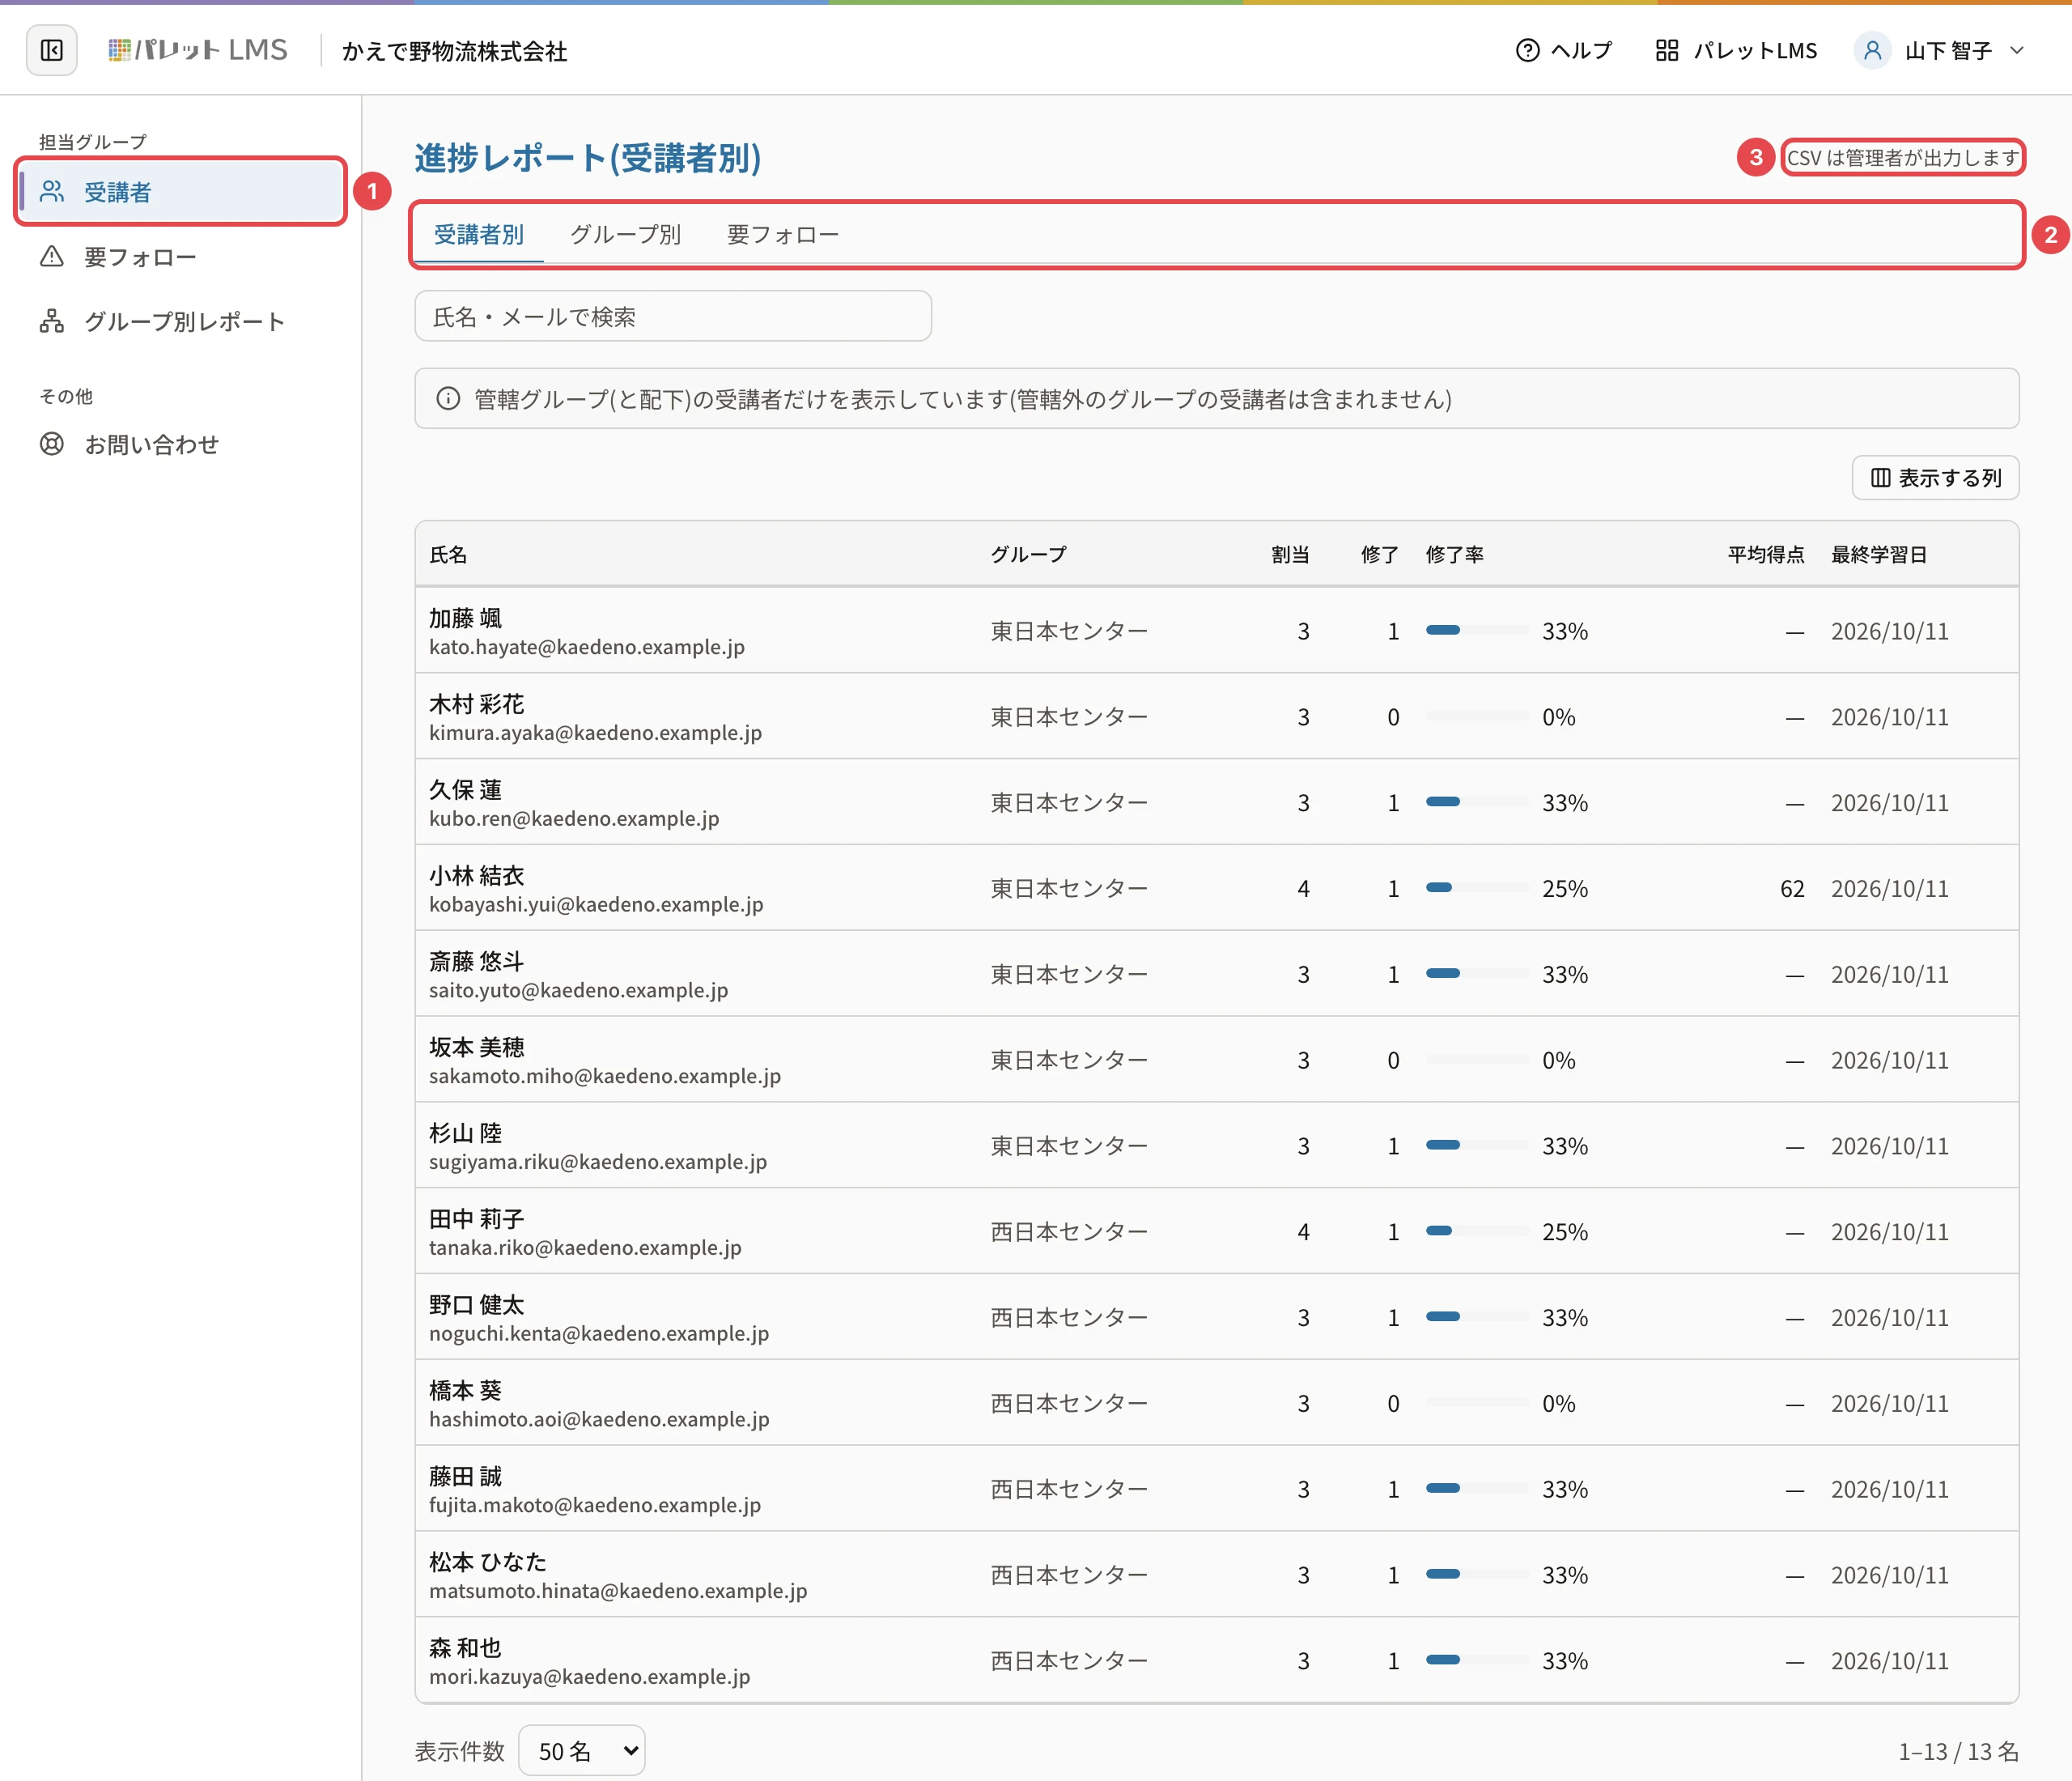Sort by the 修了率 column header
Screen dimensions: 2072x1781
(x=1454, y=554)
